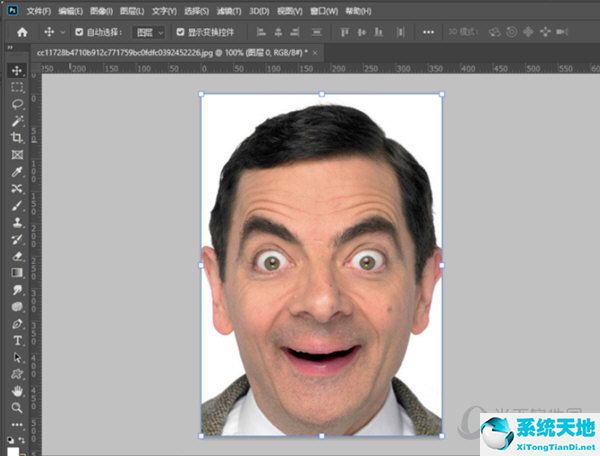Toggle the 显示变换控件 checkbox
The width and height of the screenshot is (600, 456).
point(180,32)
